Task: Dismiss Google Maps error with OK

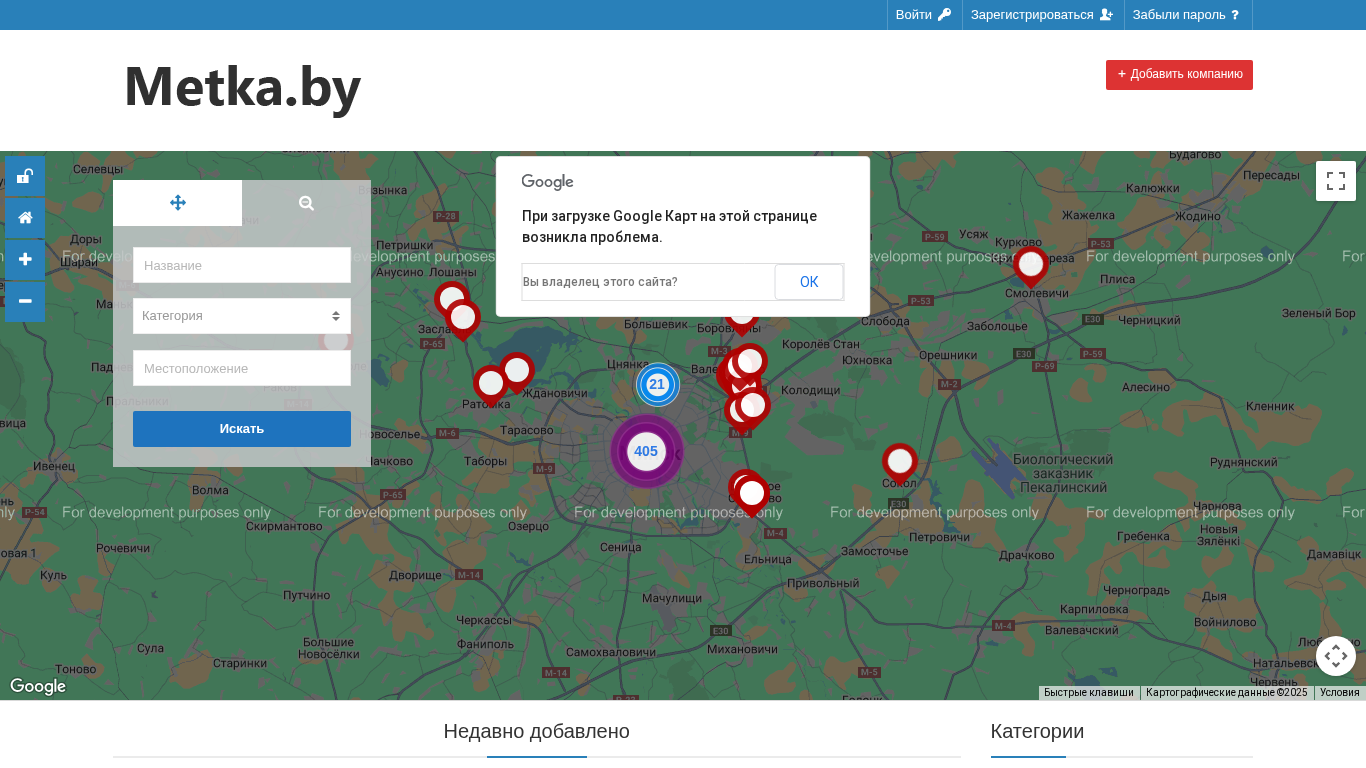Action: point(809,282)
